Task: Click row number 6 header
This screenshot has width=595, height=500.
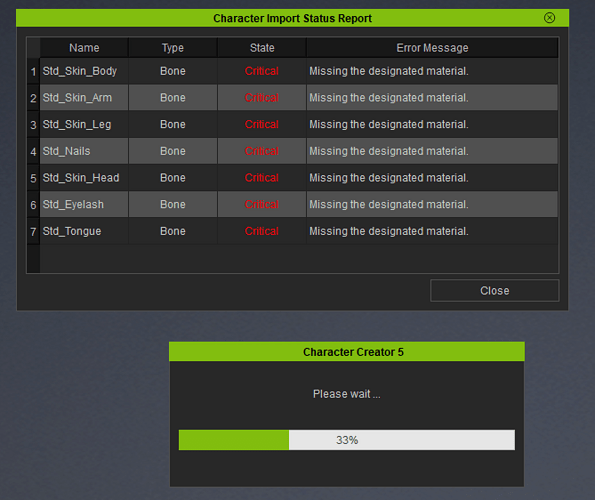Action: click(33, 205)
